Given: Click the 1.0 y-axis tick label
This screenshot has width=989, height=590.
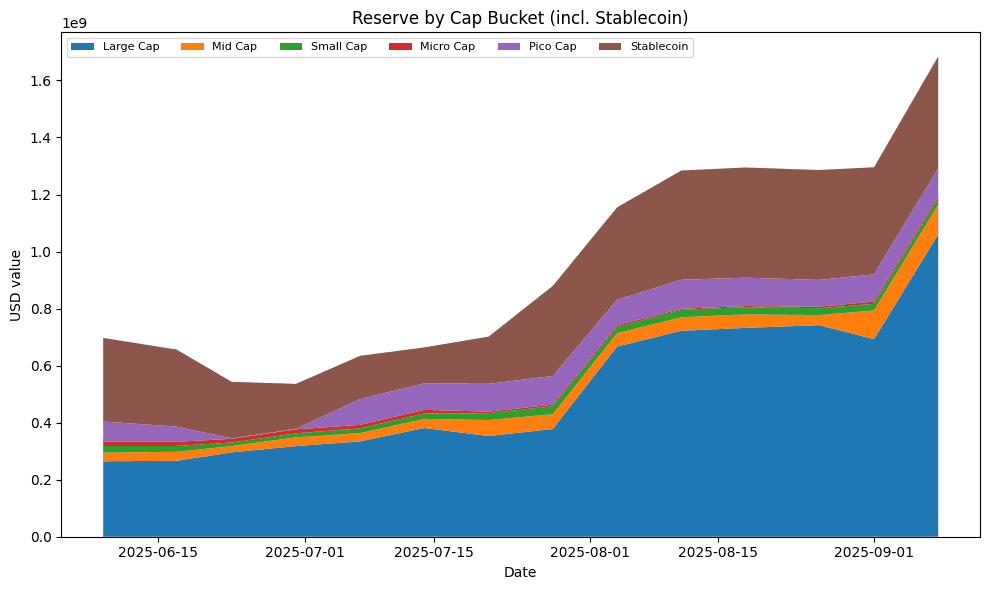Looking at the screenshot, I should click(x=42, y=252).
